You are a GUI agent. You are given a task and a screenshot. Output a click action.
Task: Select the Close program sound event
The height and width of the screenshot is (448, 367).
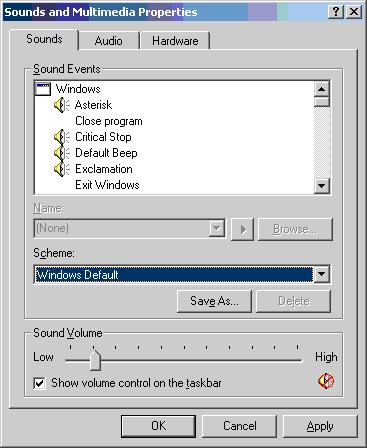tap(109, 121)
